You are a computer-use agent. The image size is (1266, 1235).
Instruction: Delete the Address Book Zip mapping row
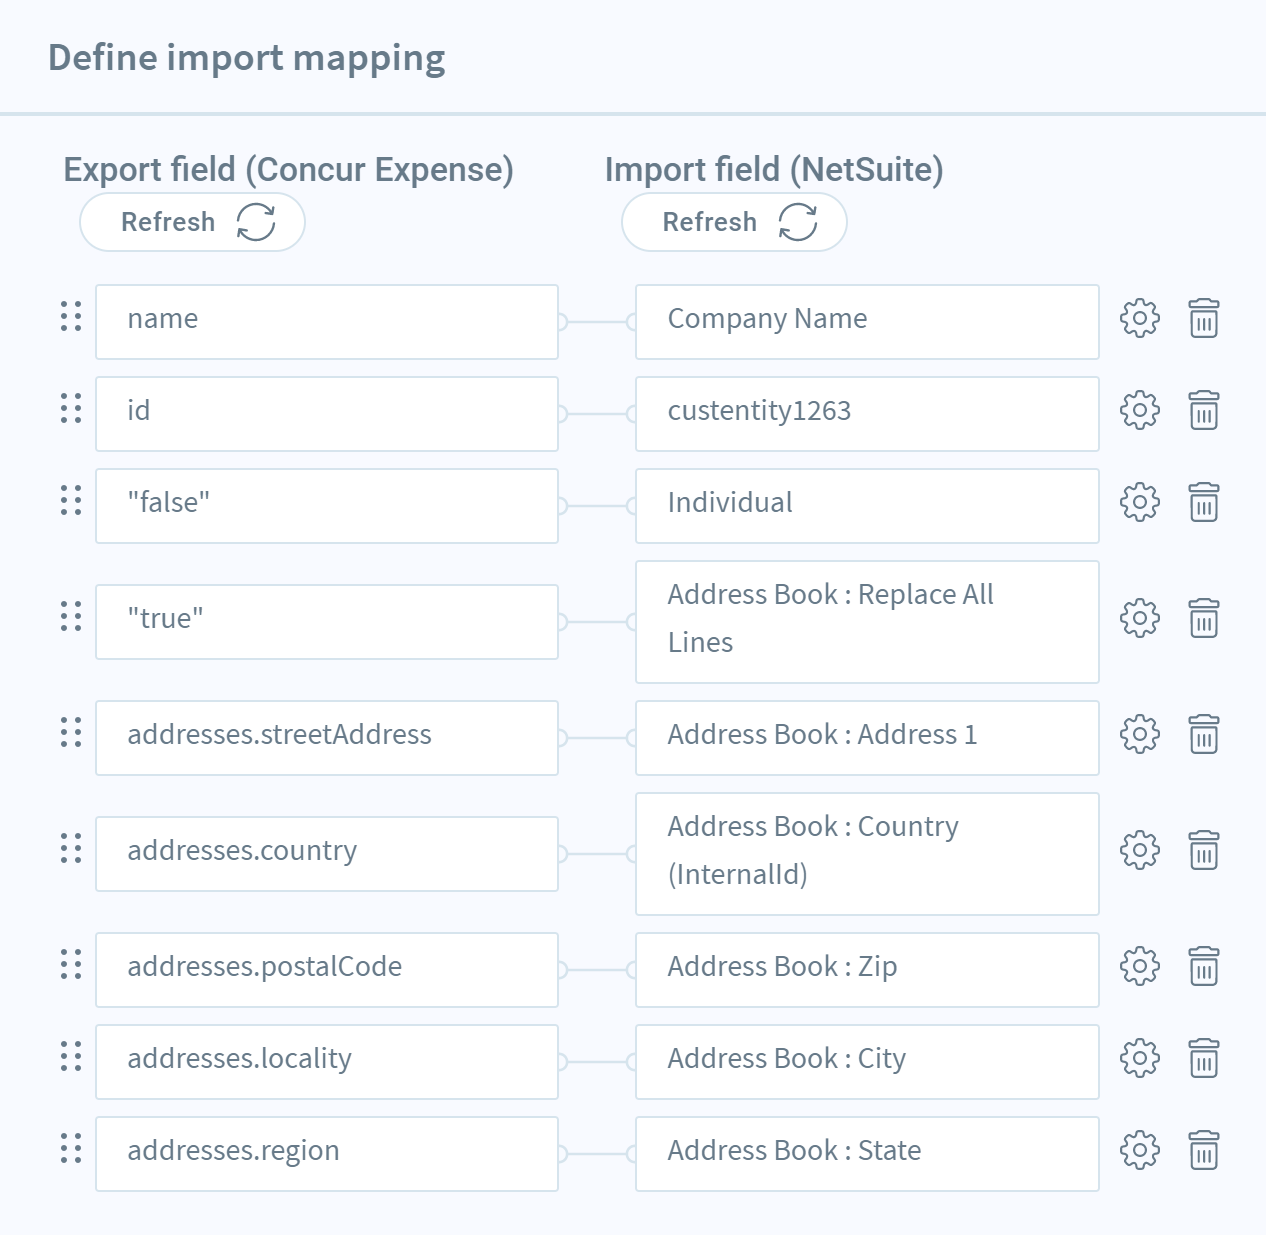click(x=1204, y=967)
